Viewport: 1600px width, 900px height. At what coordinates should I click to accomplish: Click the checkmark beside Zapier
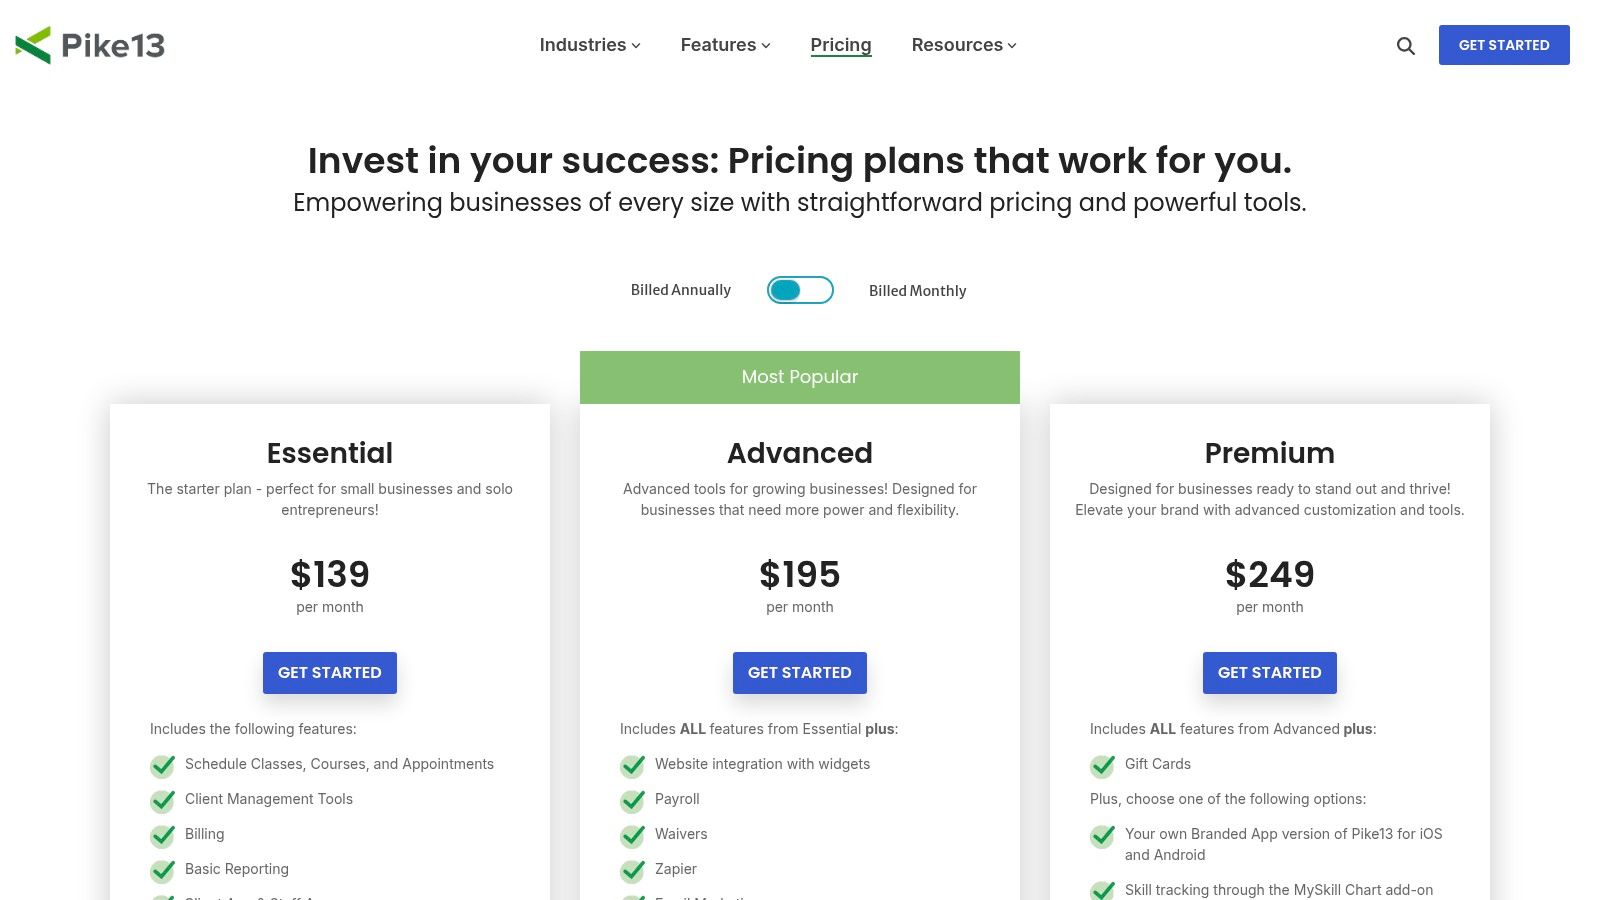(632, 871)
